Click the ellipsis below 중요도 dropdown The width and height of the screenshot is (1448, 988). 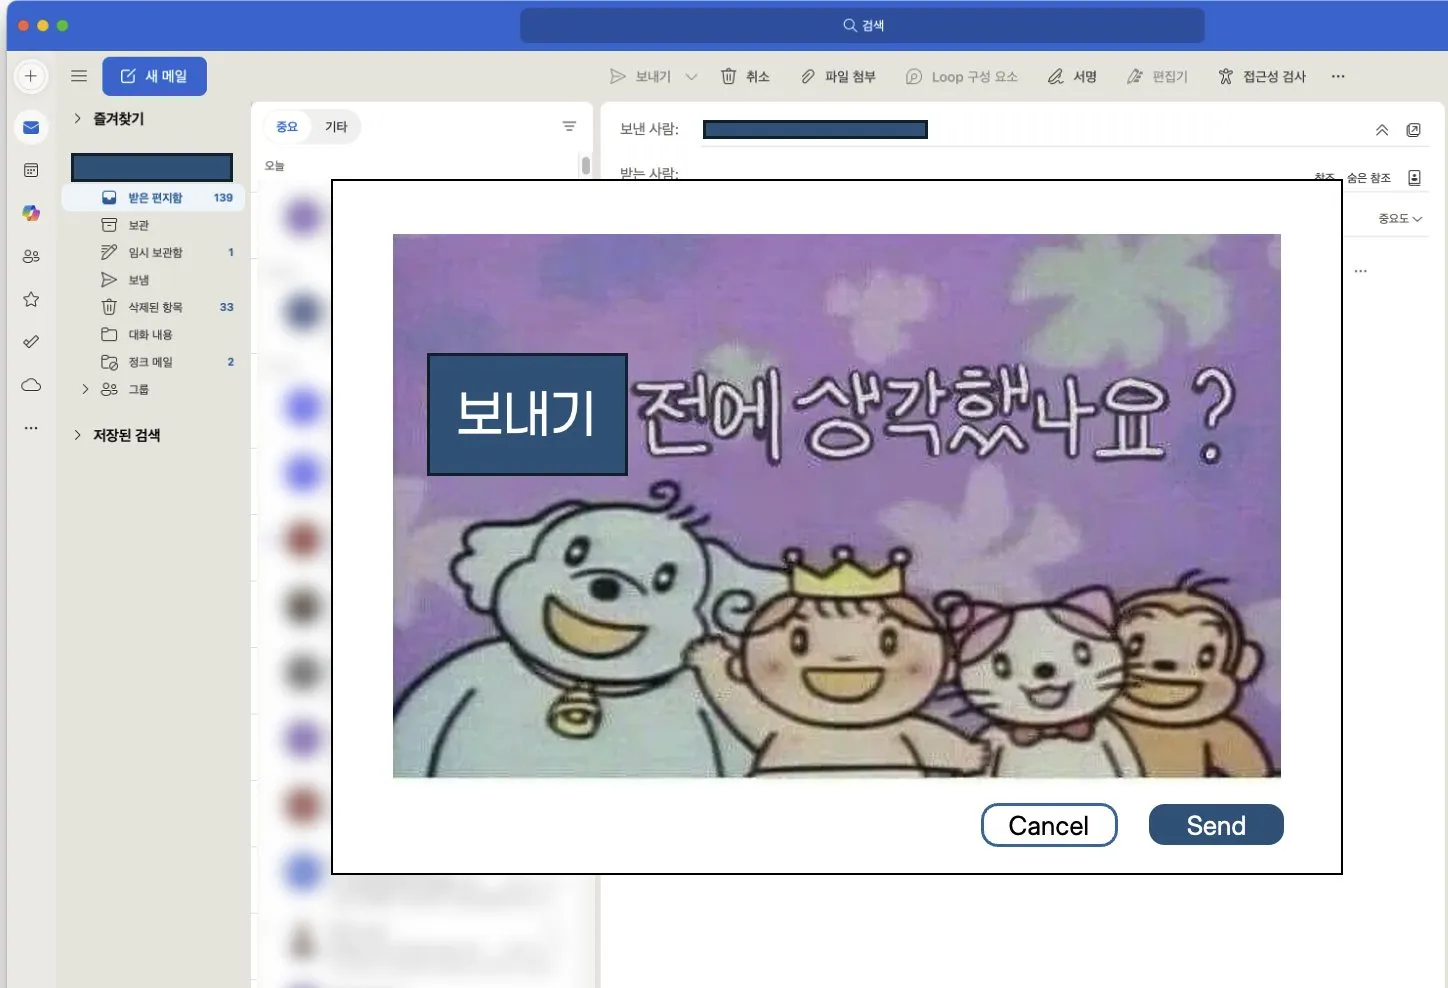coord(1360,271)
